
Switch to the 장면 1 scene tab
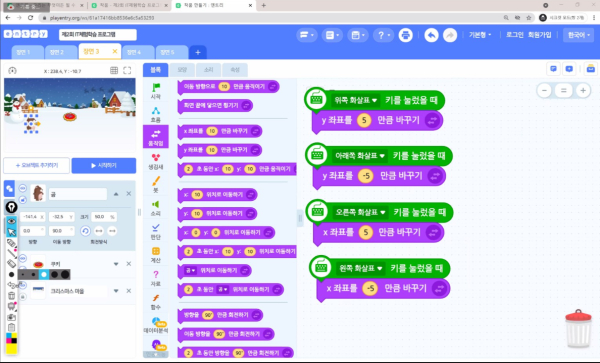coord(28,52)
